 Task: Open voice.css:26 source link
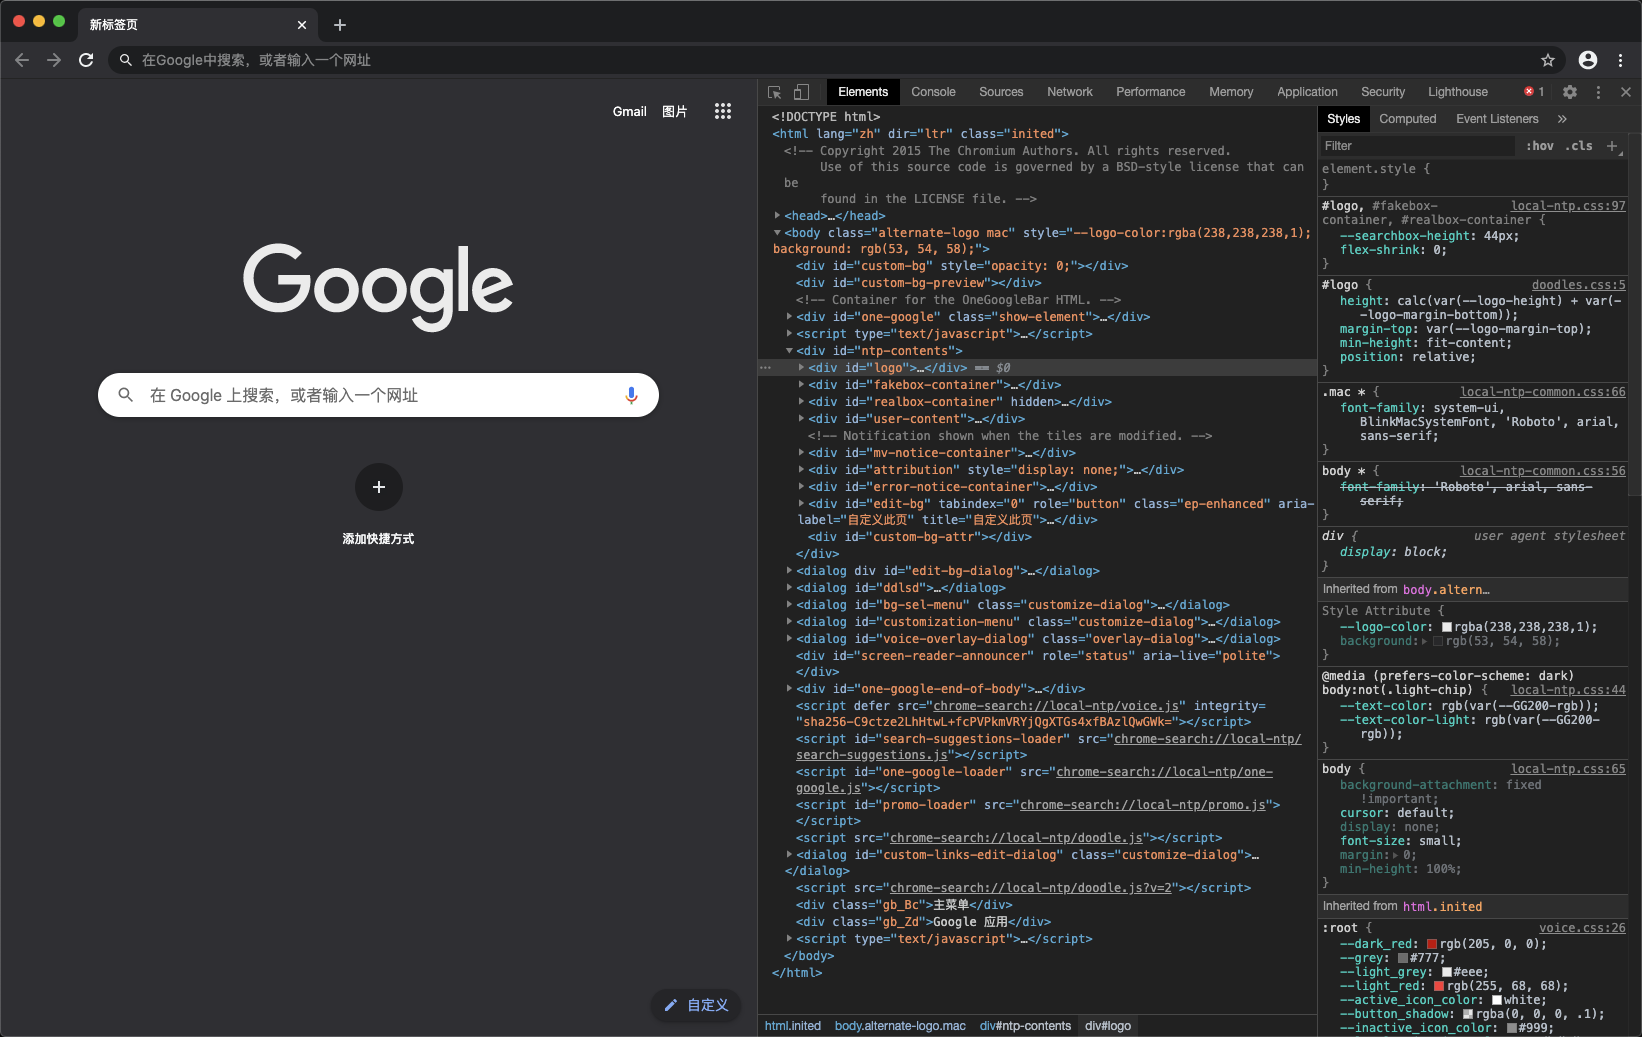(1582, 928)
